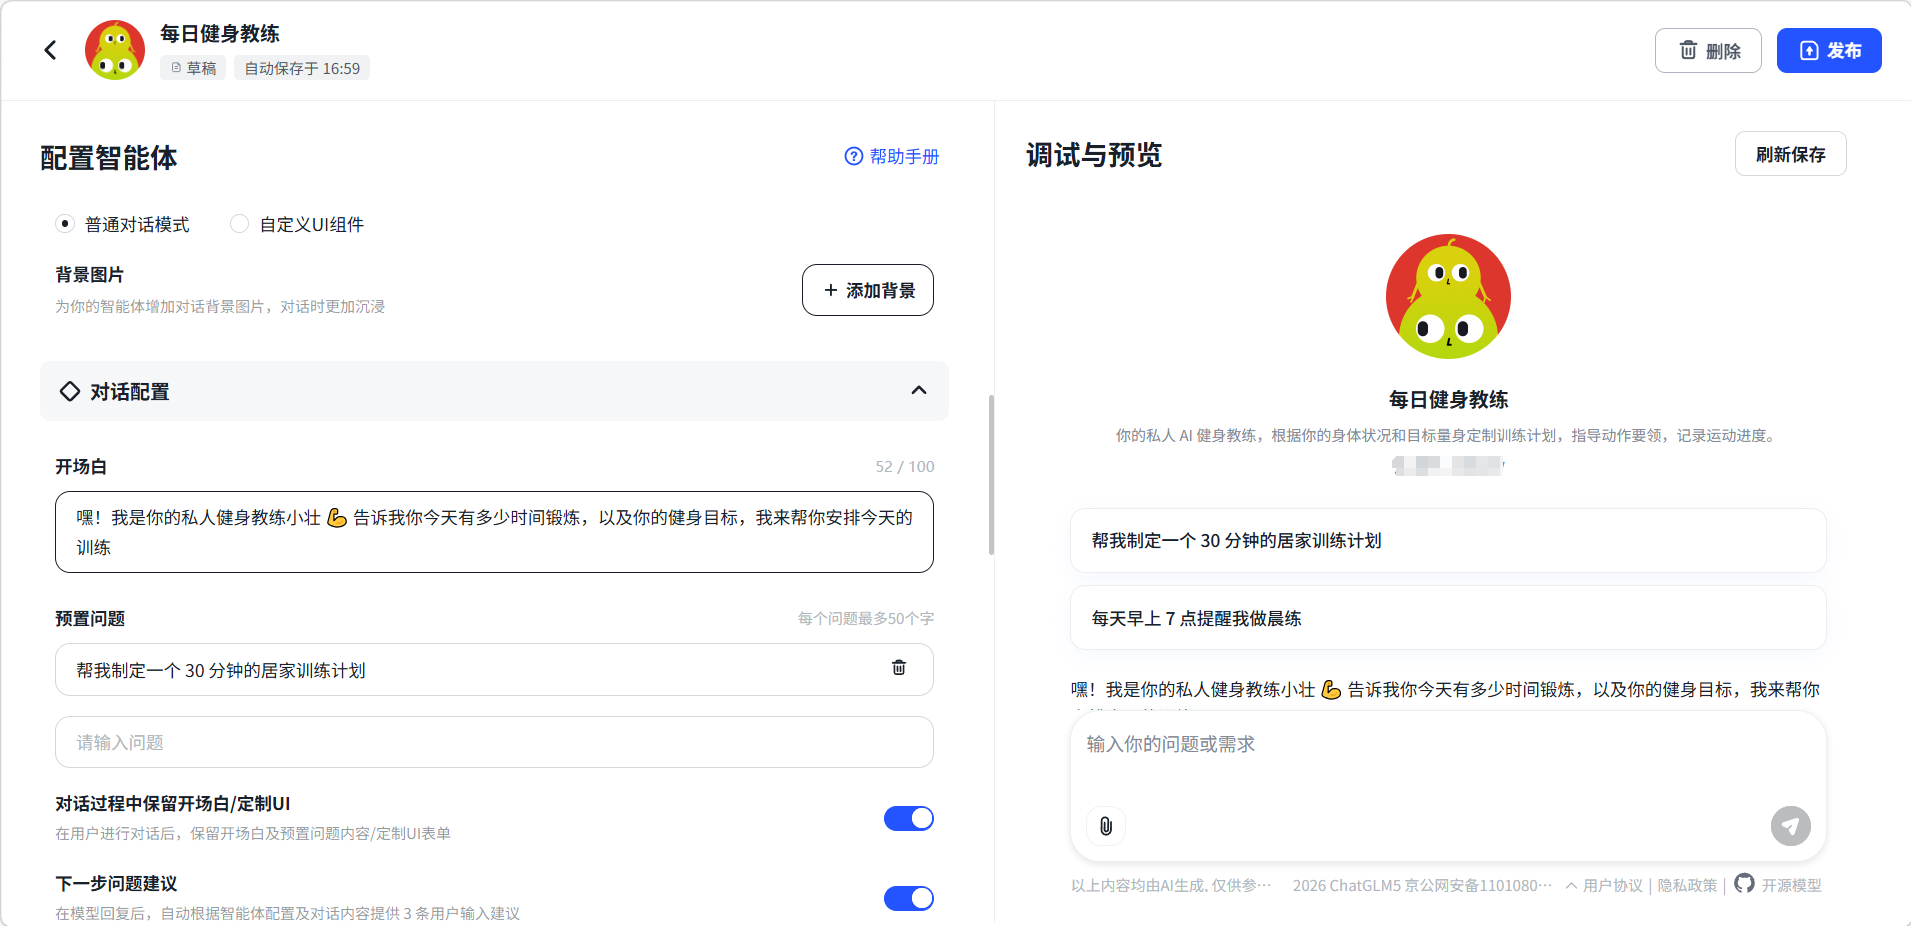Delete the first preset question via trash icon
This screenshot has height=926, width=1911.
click(898, 668)
